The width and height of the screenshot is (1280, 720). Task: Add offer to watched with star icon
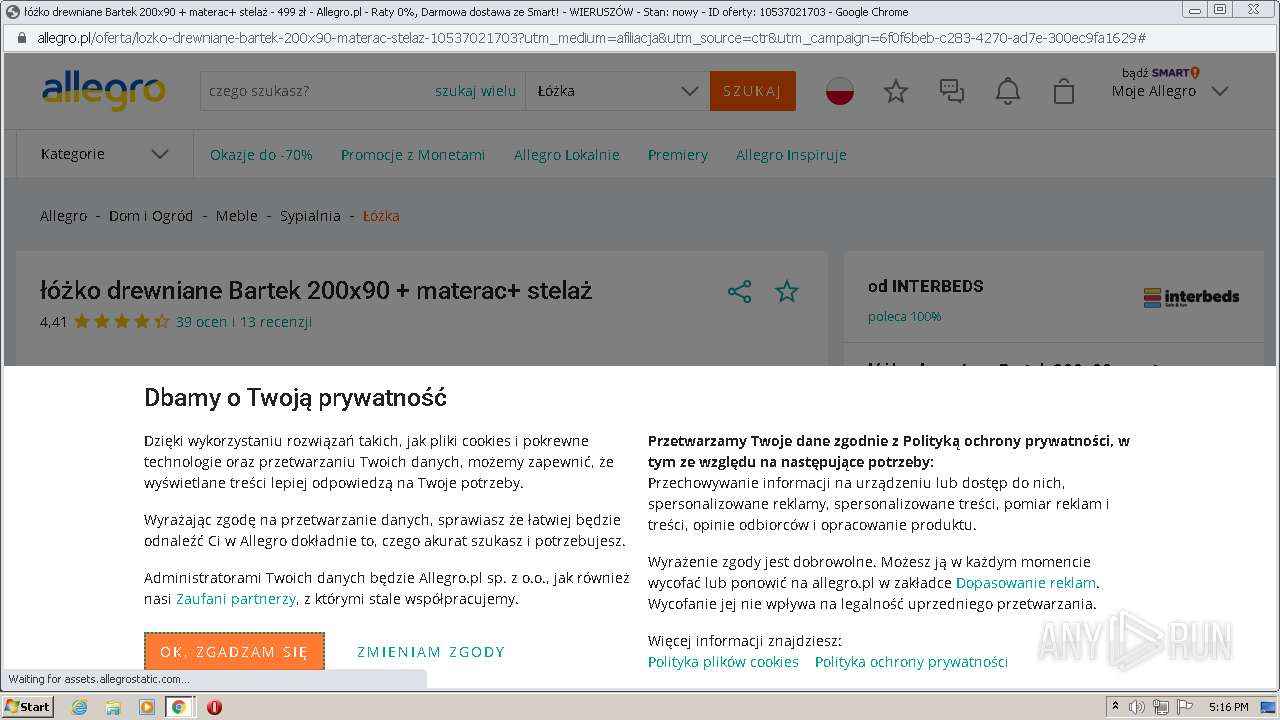pos(787,292)
